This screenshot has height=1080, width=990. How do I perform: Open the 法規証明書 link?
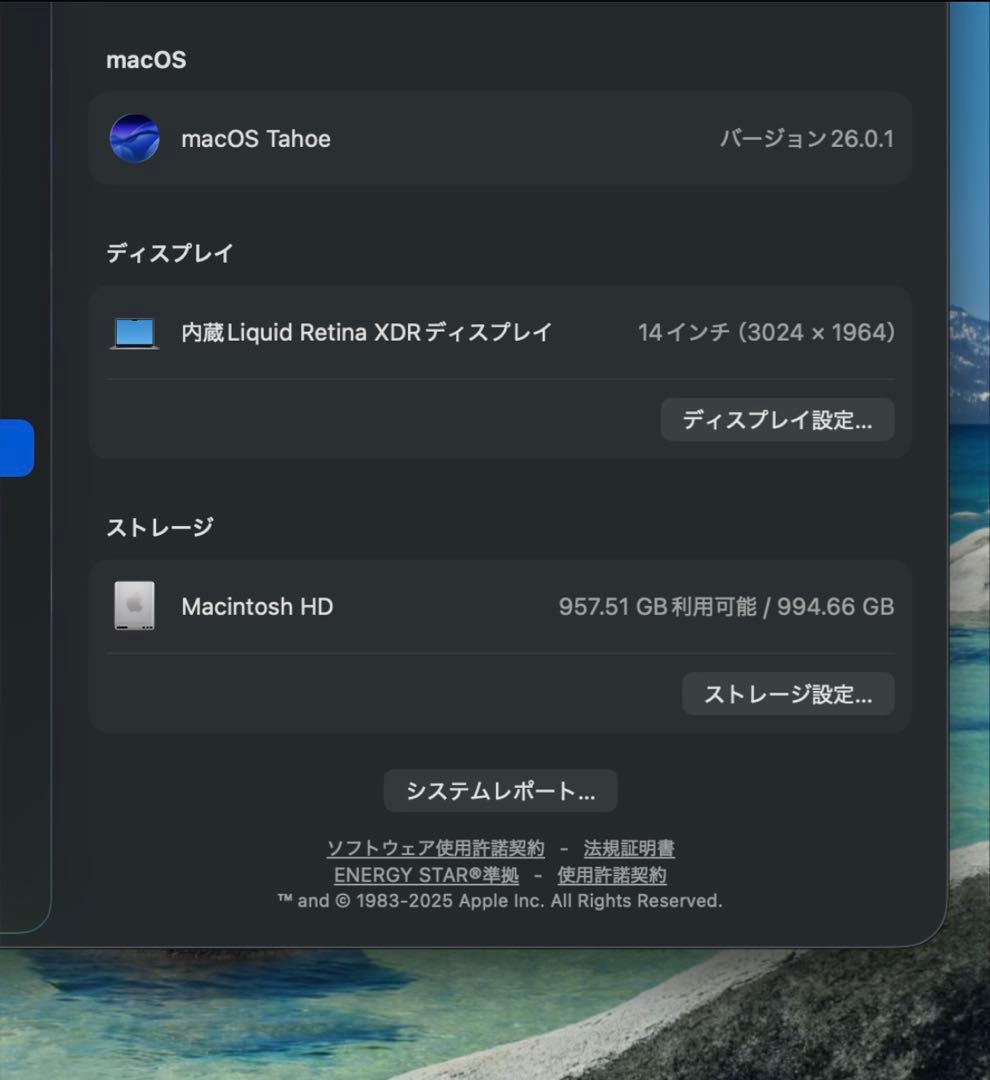click(x=629, y=847)
